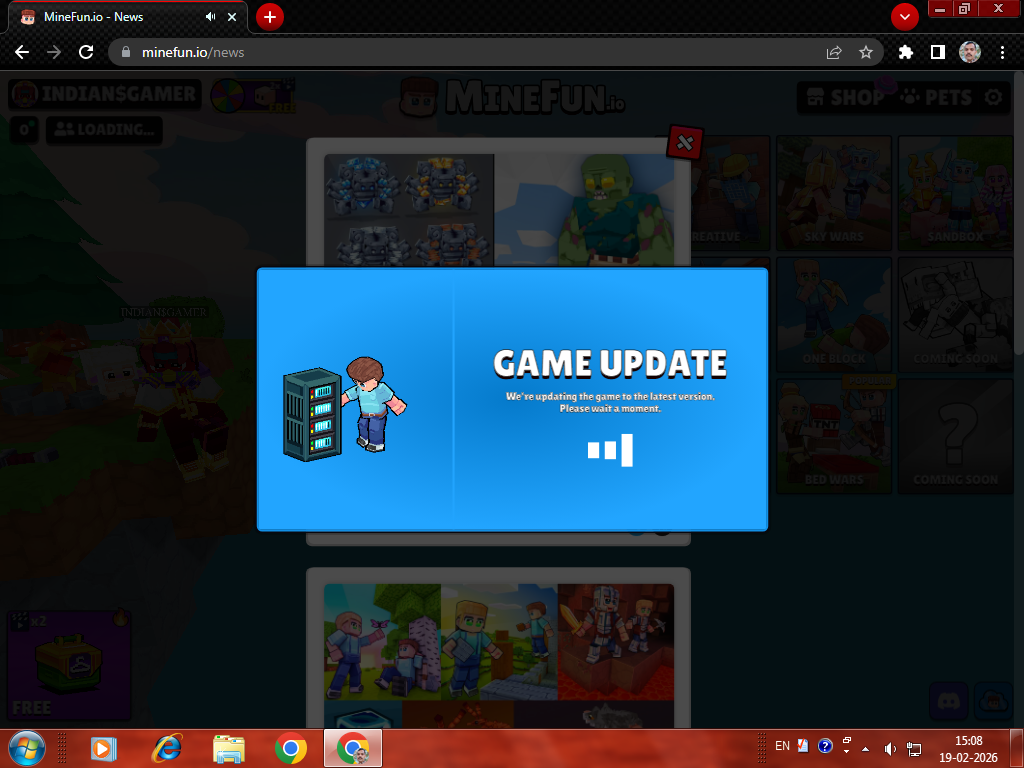Open the red tab search dropdown
This screenshot has height=776, width=1024.
pyautogui.click(x=904, y=17)
